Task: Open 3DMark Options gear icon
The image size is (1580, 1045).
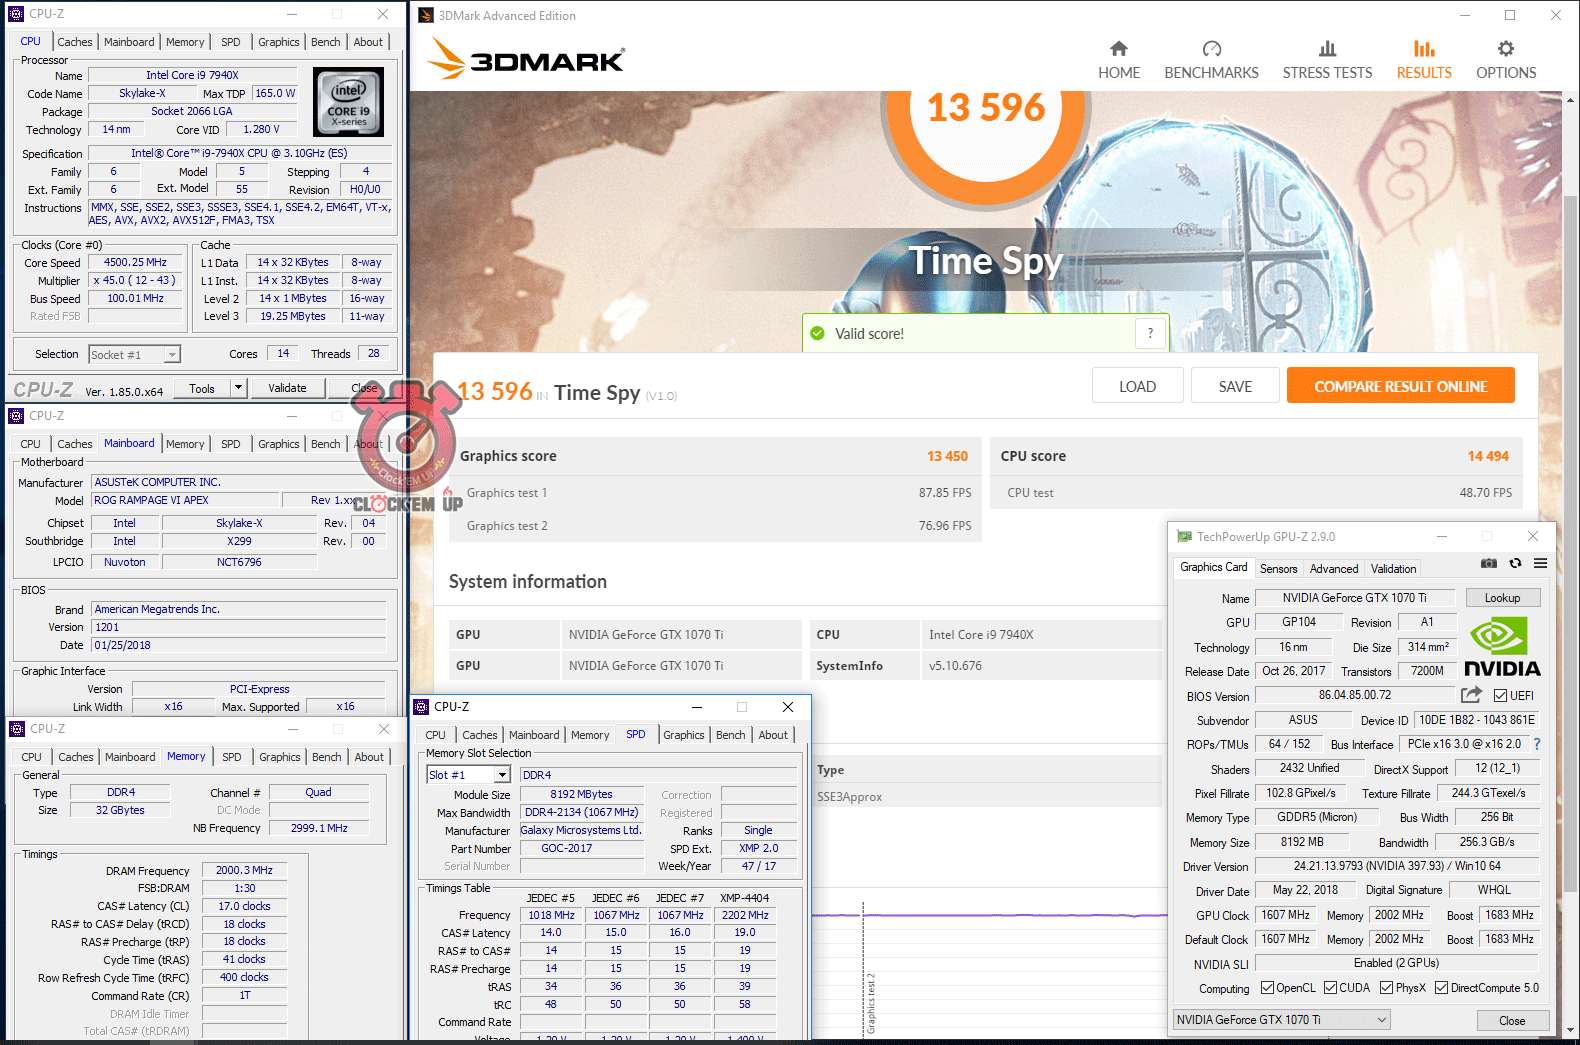Action: (1505, 49)
